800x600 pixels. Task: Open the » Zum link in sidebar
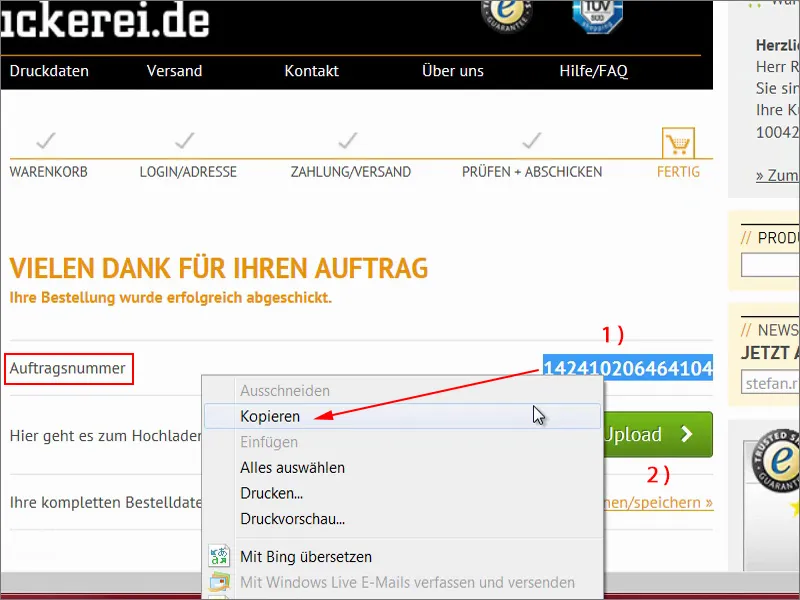coord(778,176)
